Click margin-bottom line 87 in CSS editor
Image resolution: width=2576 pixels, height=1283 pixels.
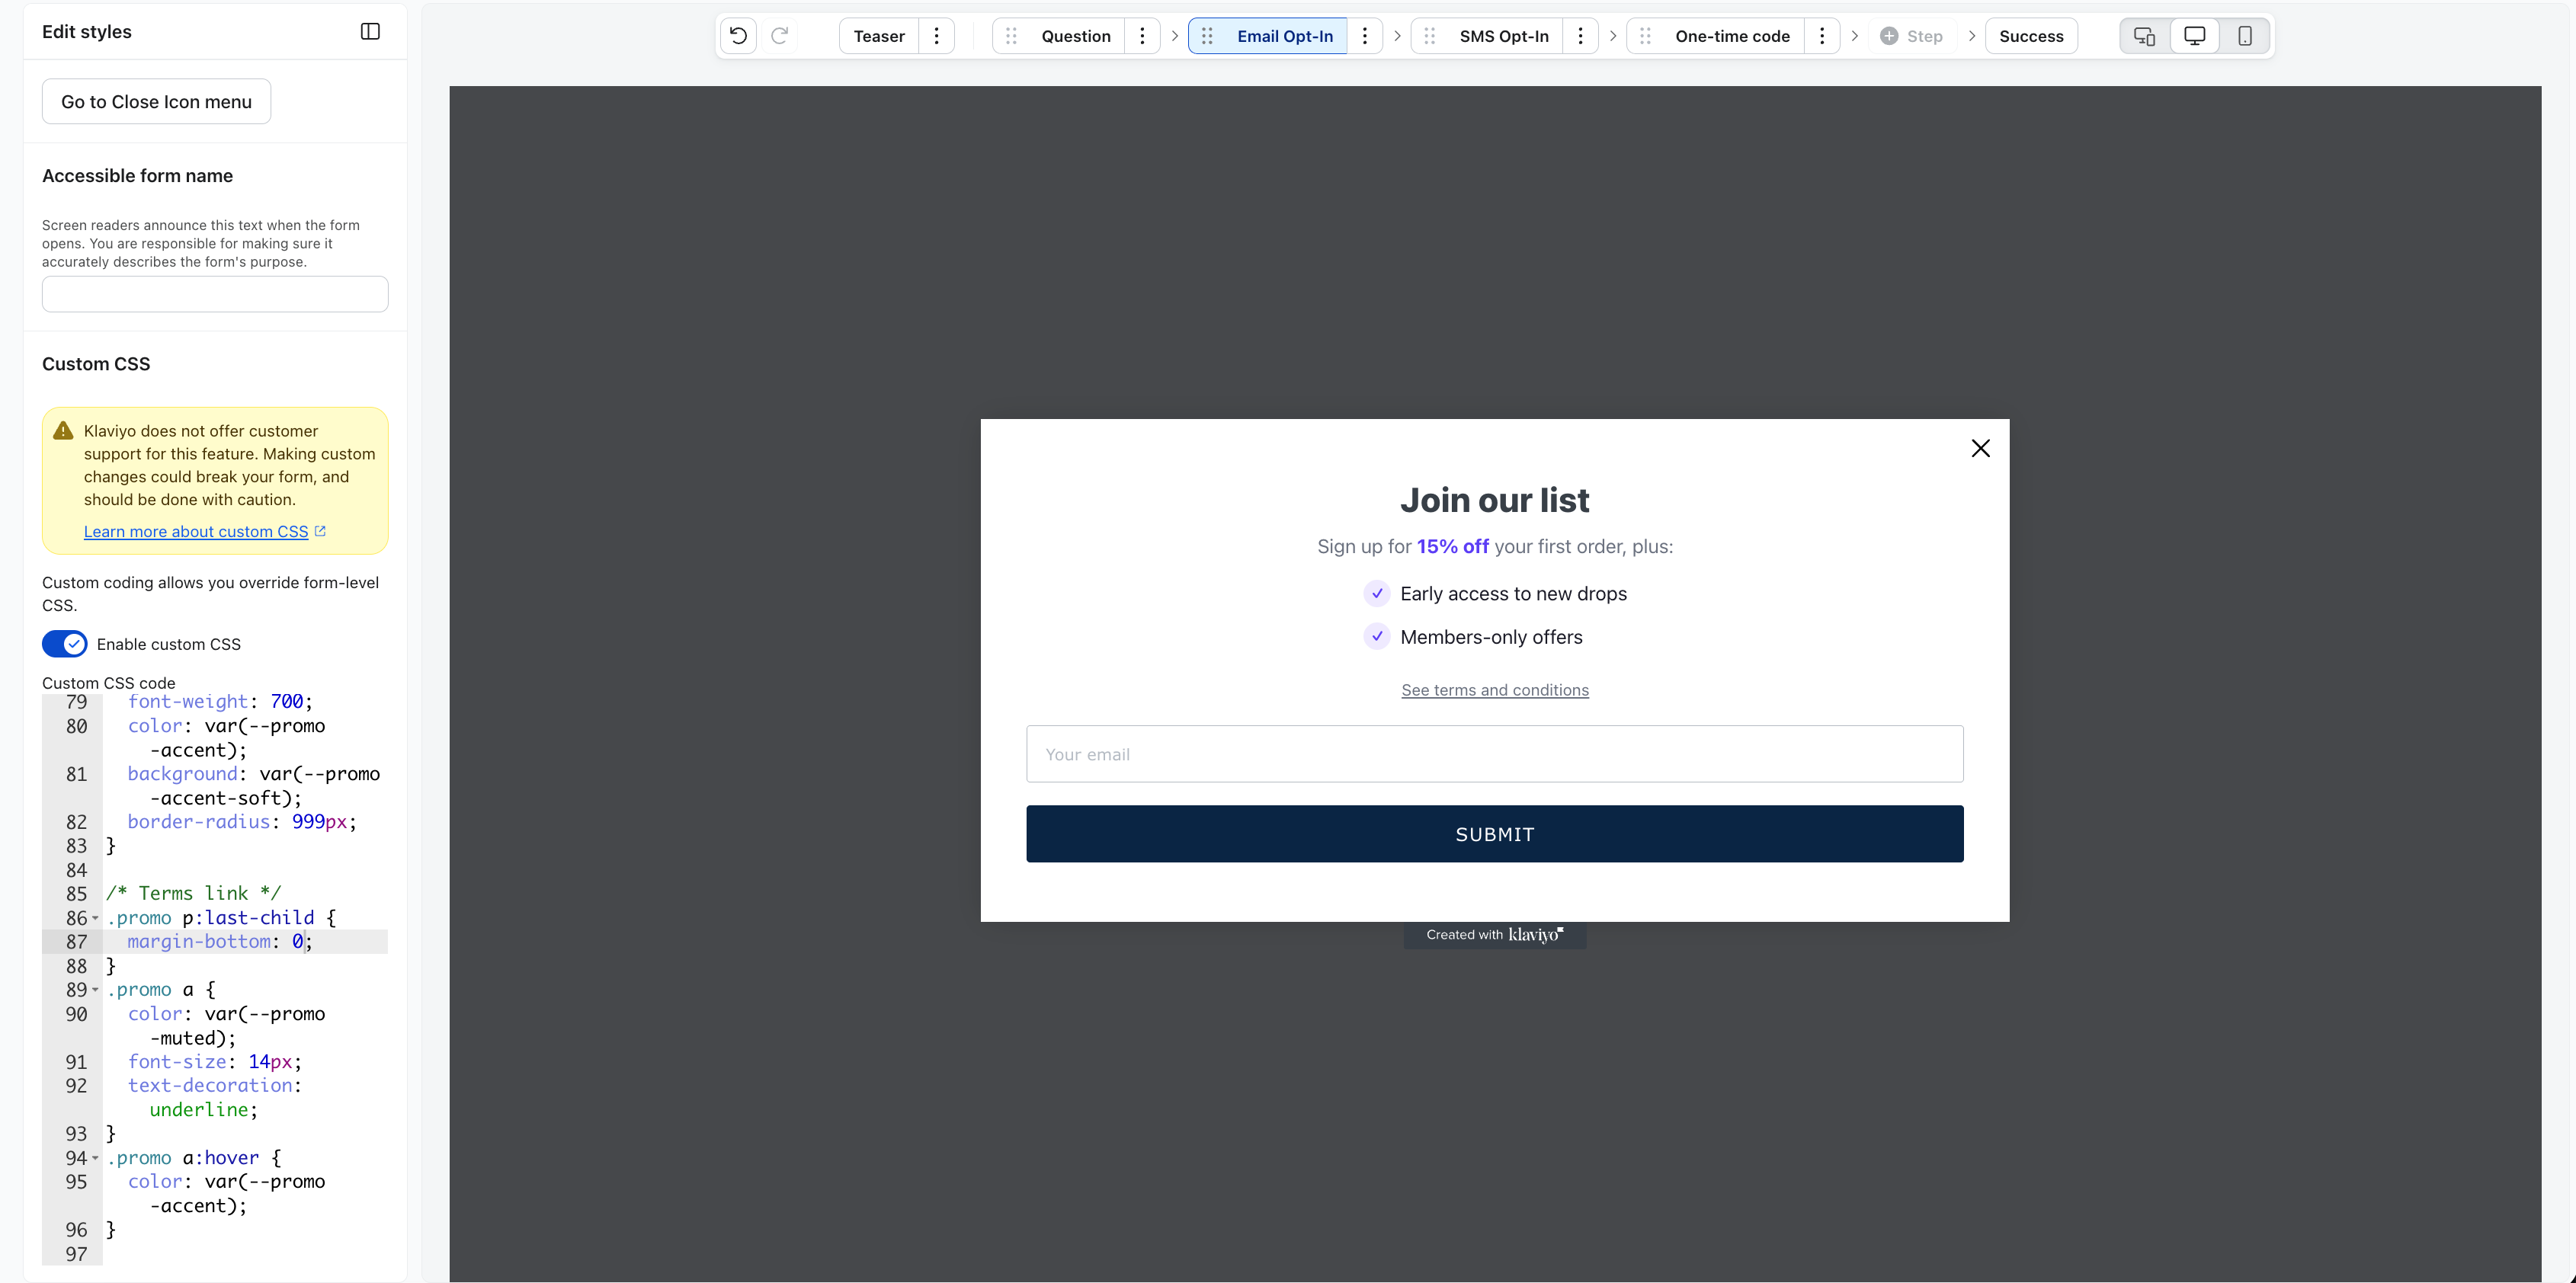coord(219,942)
